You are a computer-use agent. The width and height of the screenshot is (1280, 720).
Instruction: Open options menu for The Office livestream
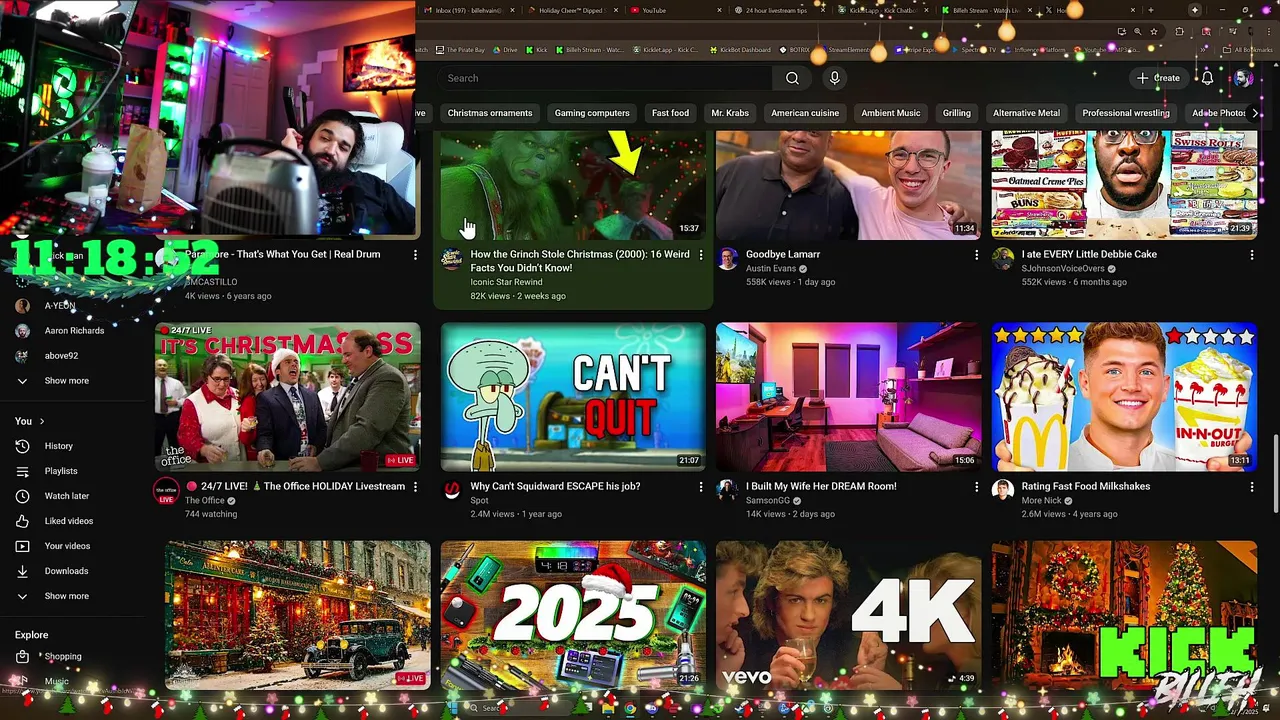(415, 487)
